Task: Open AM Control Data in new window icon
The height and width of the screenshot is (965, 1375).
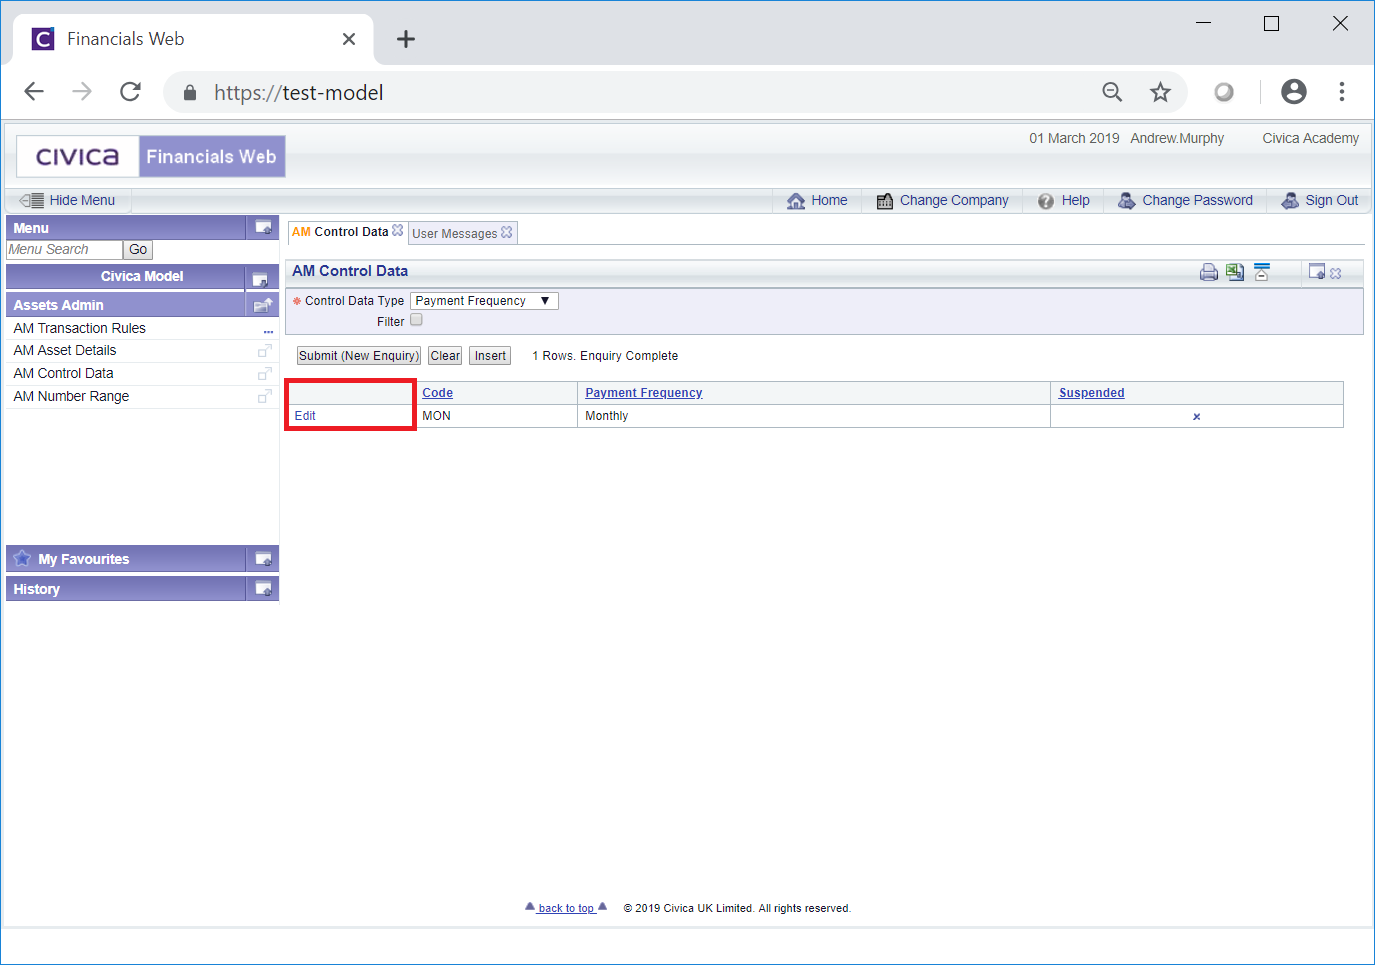Action: click(x=265, y=373)
